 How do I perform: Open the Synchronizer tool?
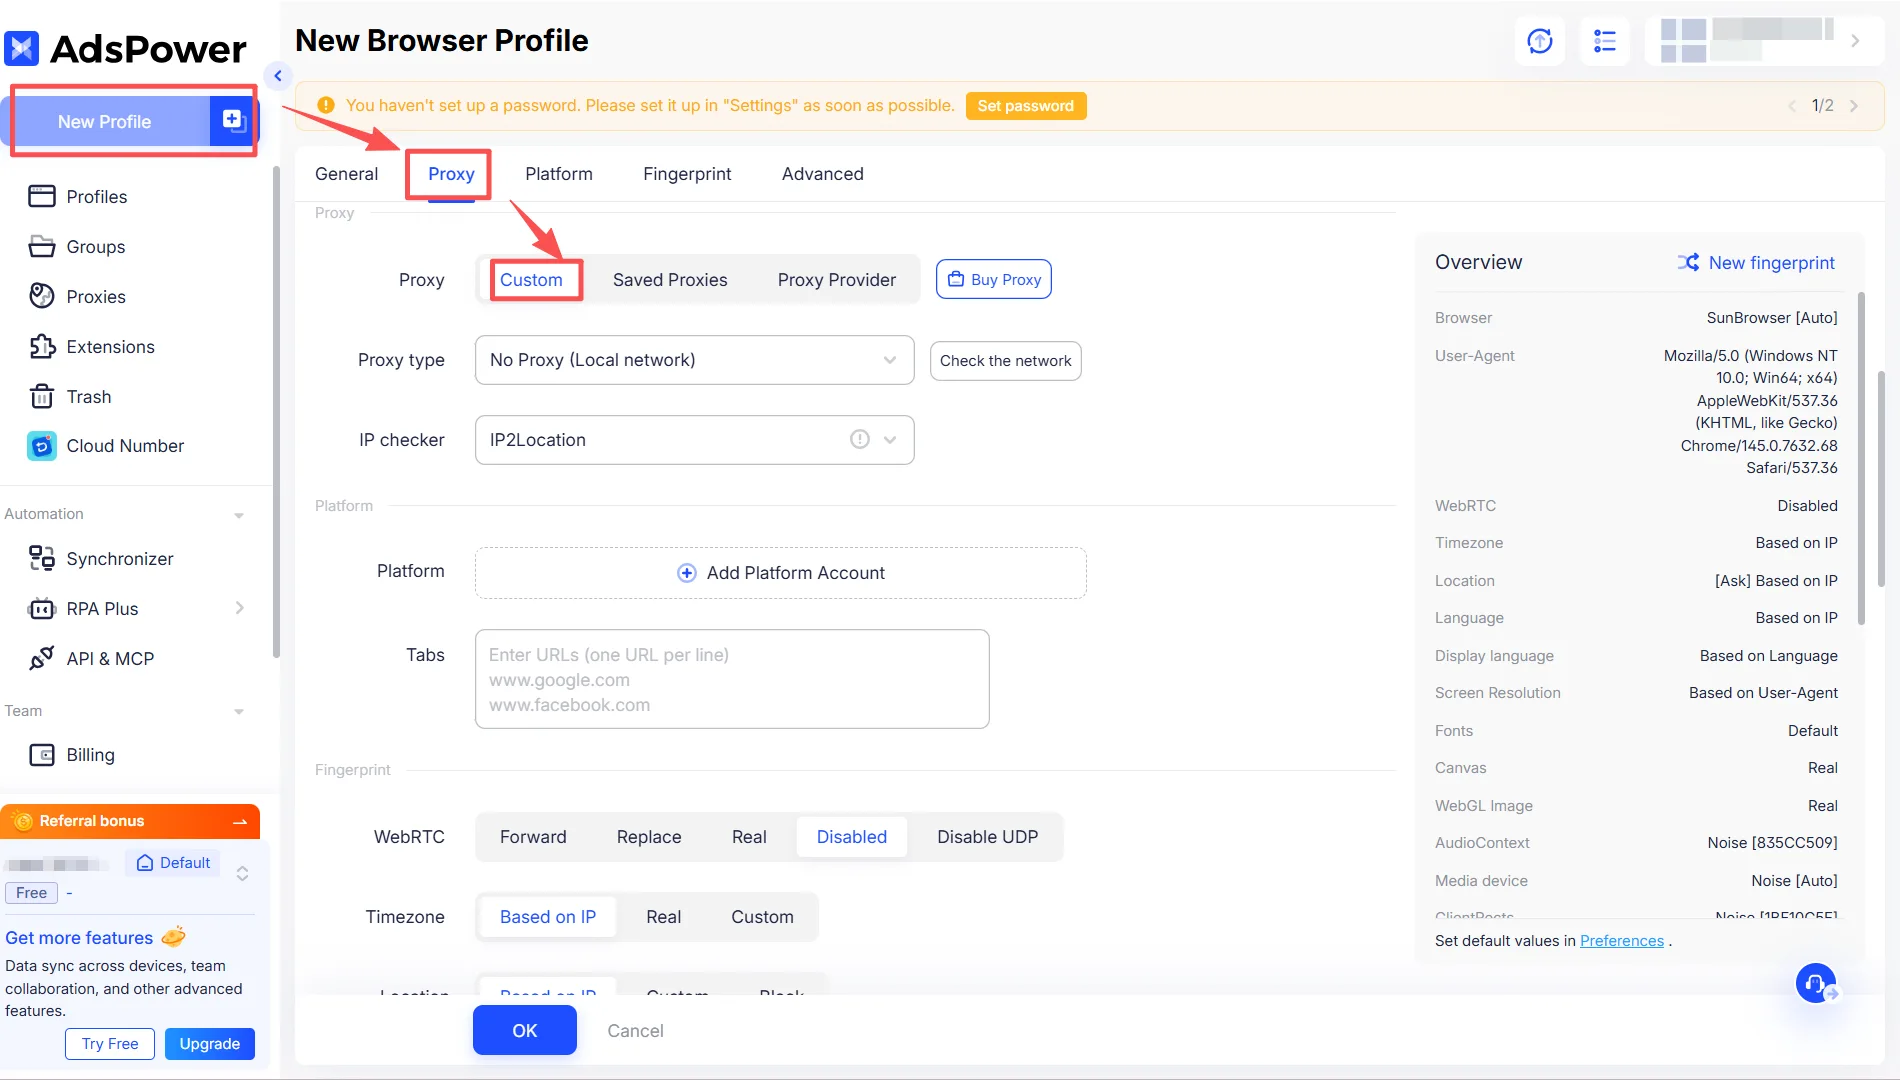(x=119, y=558)
